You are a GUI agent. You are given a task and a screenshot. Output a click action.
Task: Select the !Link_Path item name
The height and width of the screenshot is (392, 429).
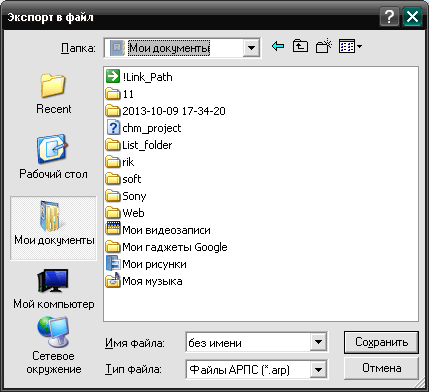coord(147,77)
